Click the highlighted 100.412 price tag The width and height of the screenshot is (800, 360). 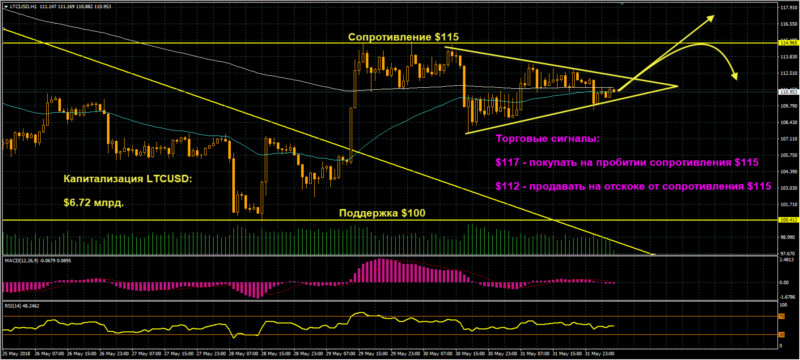pos(788,220)
